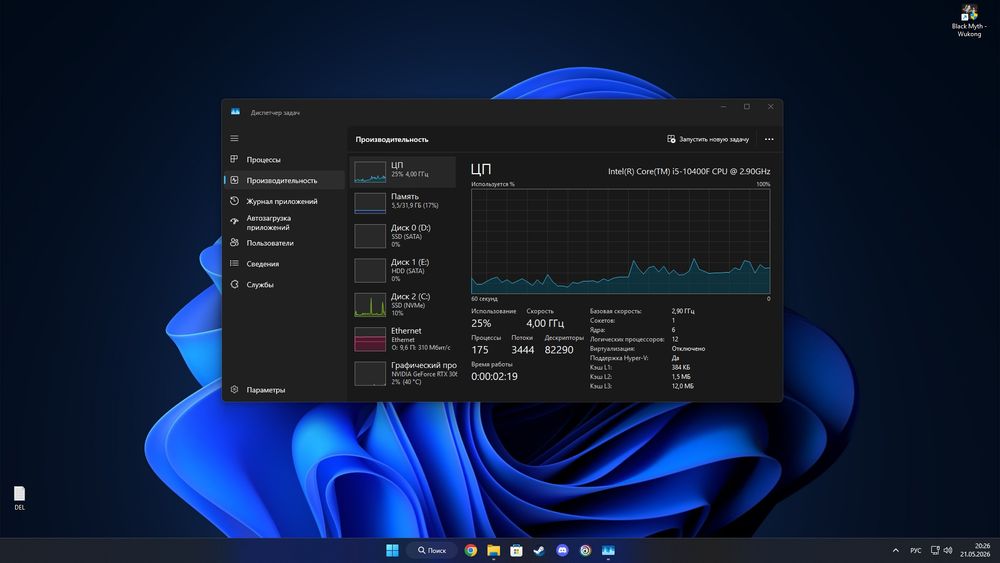The image size is (1000, 563).
Task: Click the Кэш L1 value 384 КБ
Action: coord(680,367)
